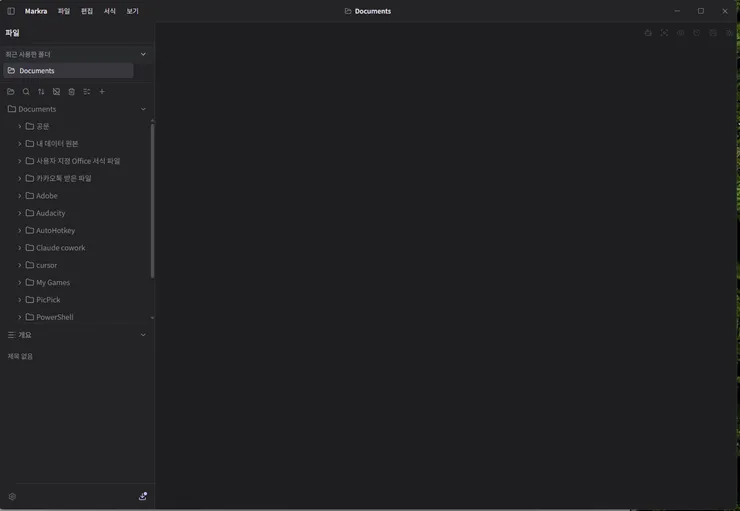Image resolution: width=740 pixels, height=511 pixels.
Task: Click the first faded editor toolbar icon
Action: [648, 33]
